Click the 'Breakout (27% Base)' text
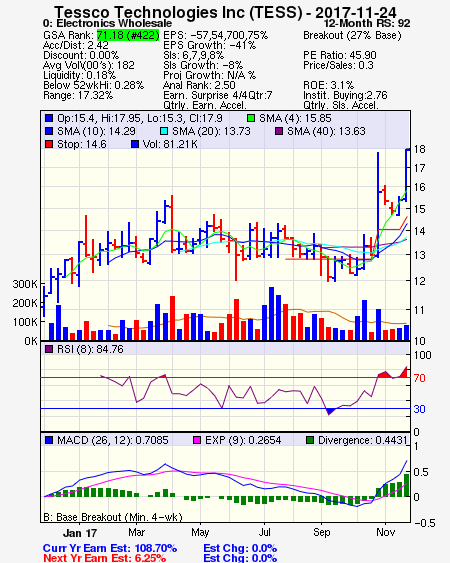 click(x=352, y=36)
